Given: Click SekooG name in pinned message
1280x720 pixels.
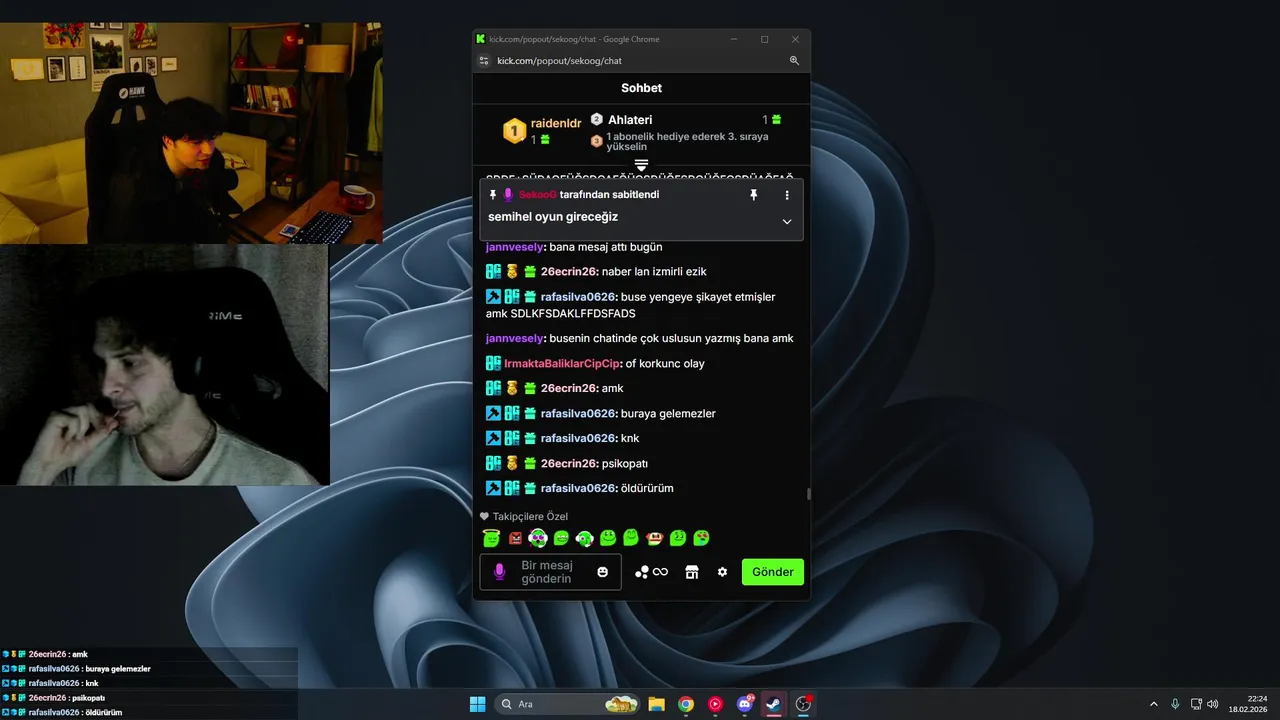Looking at the screenshot, I should 537,195.
